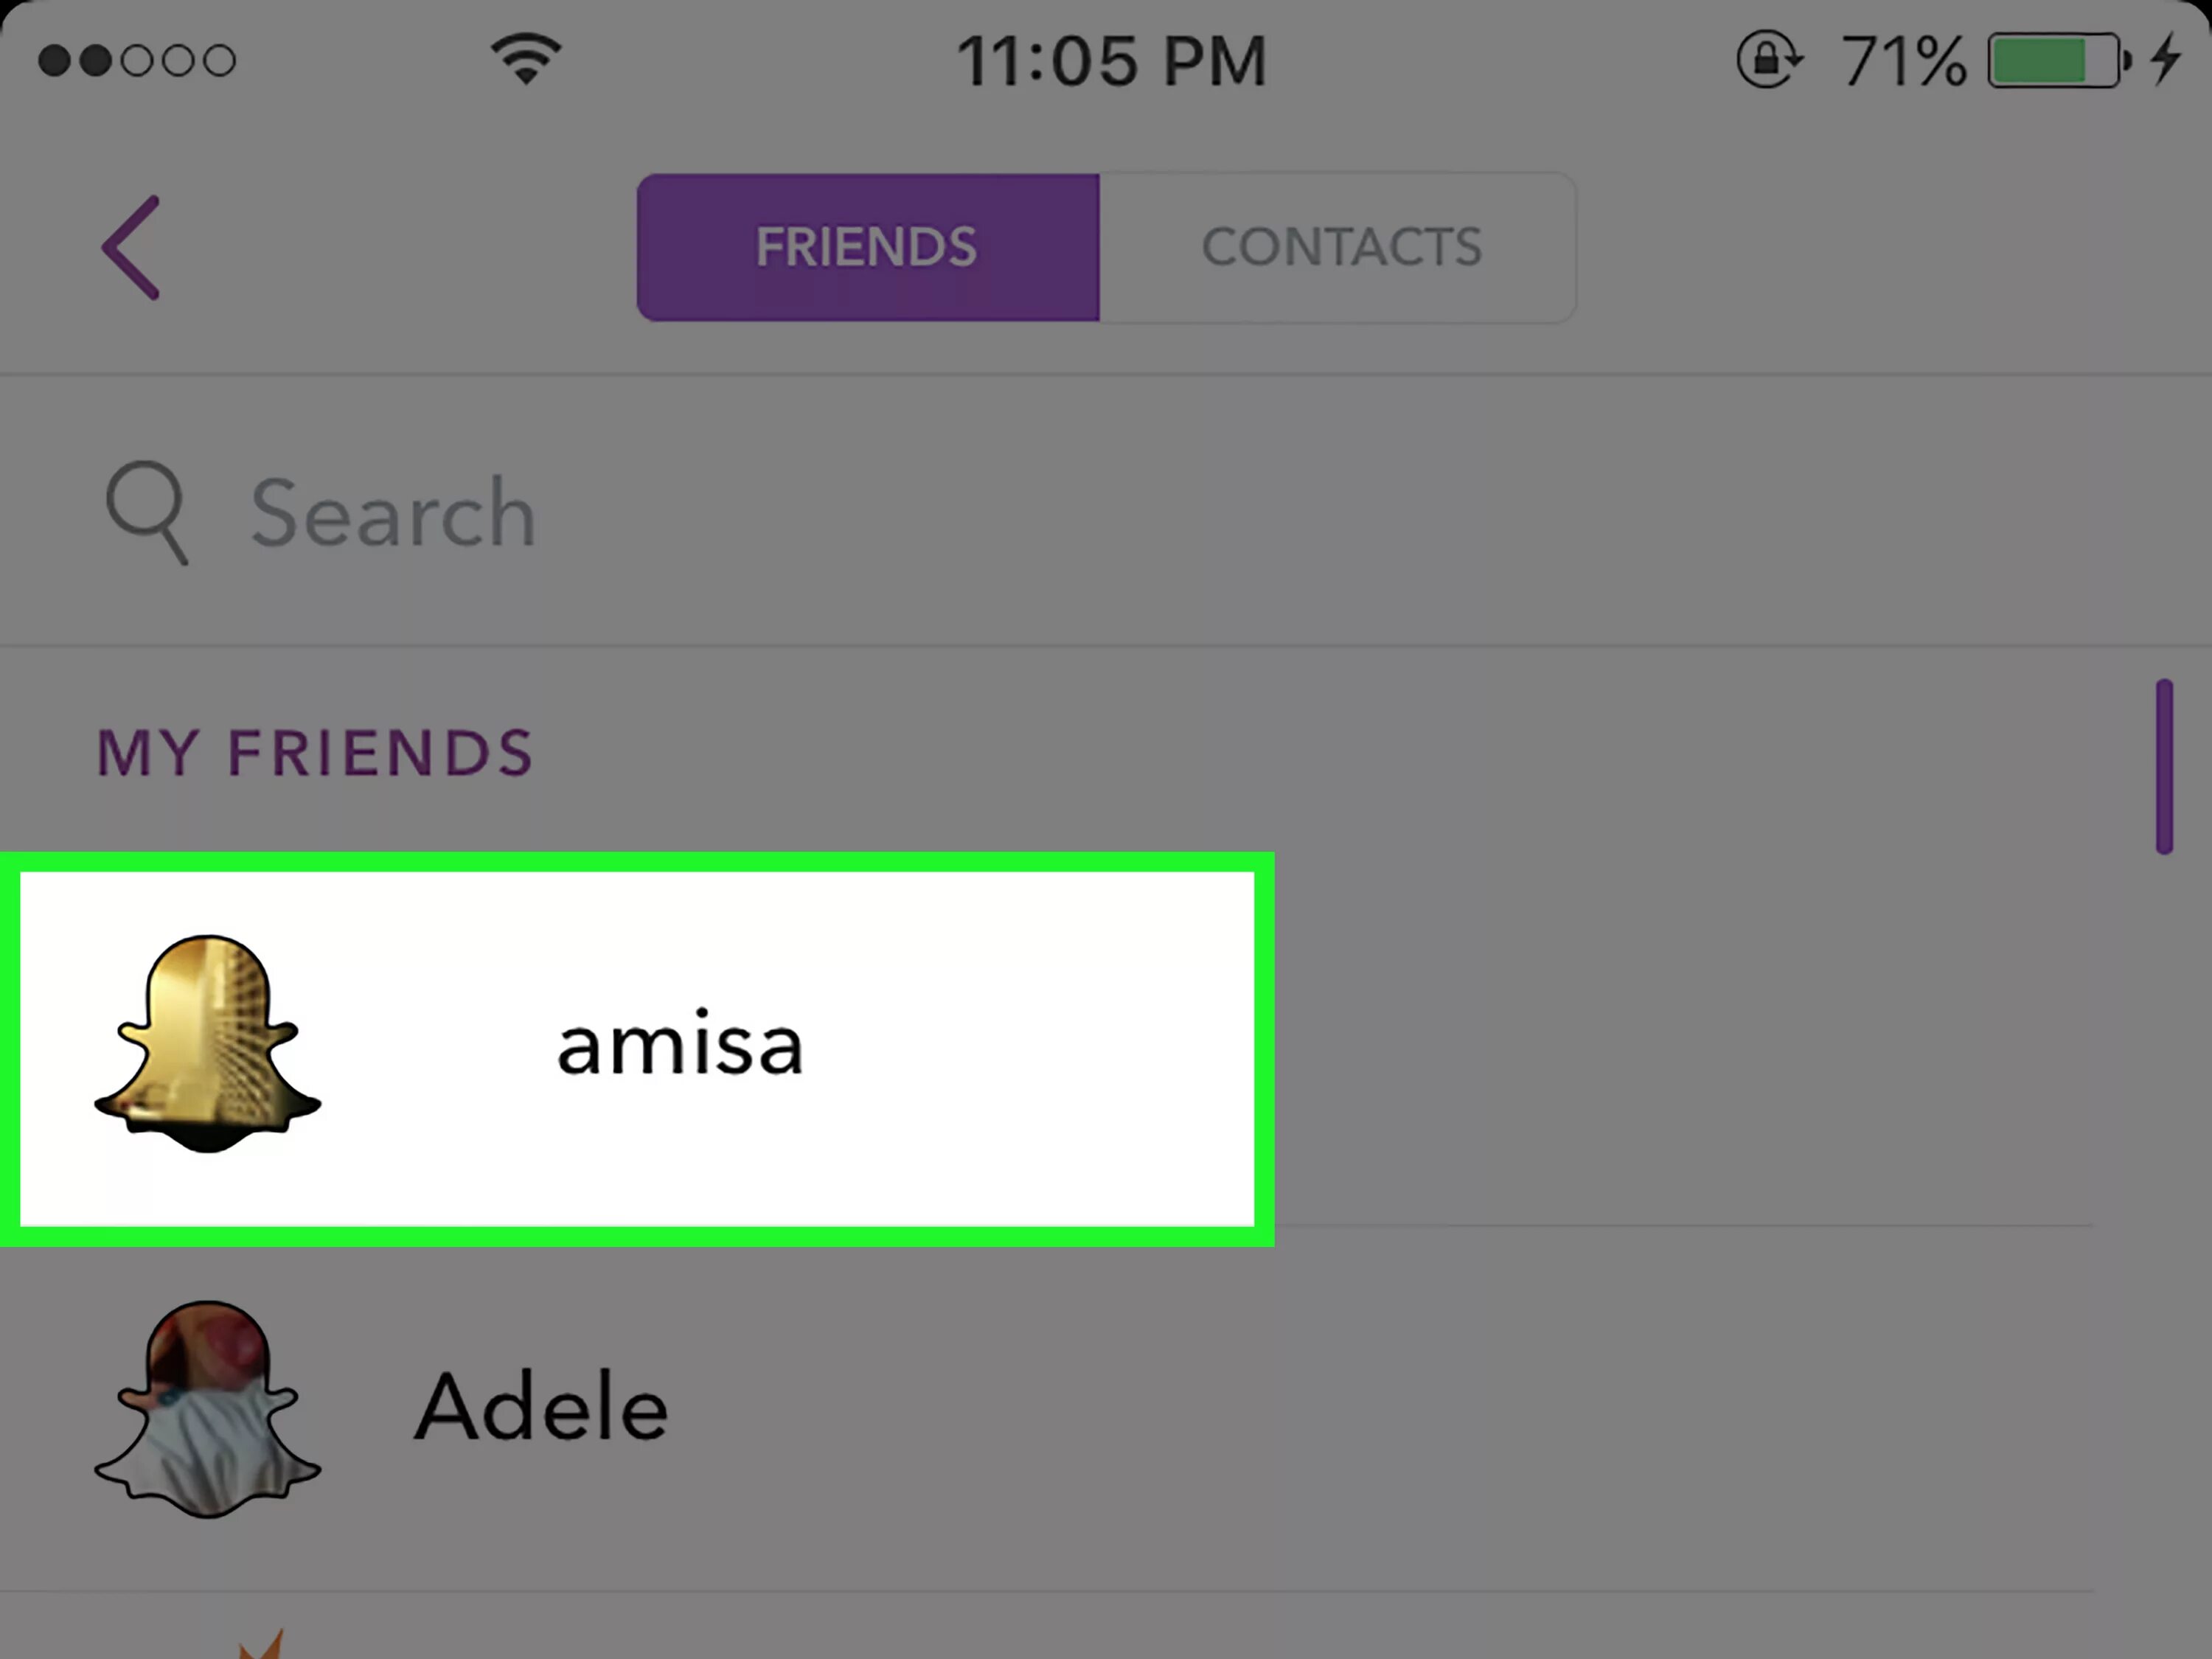Screen dimensions: 2212x1659
Task: Tap Adele's ghost avatar
Action: [208, 1408]
